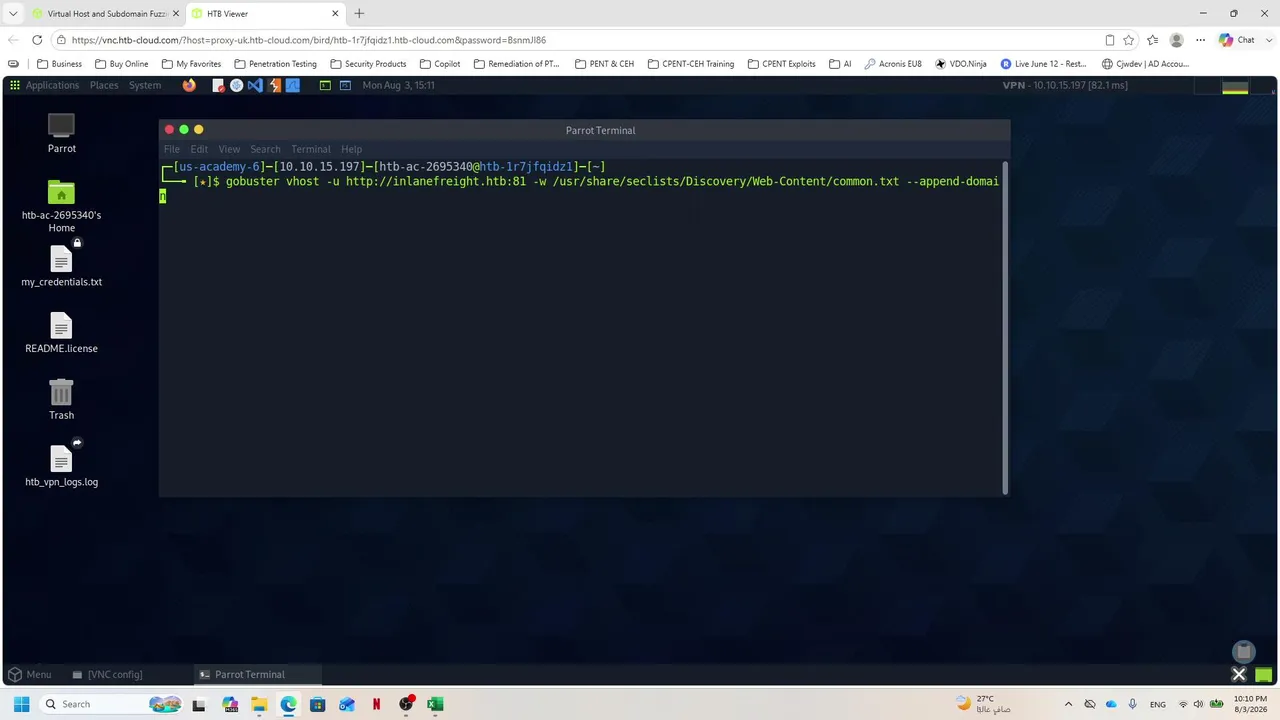The image size is (1280, 720).
Task: Open the browser profile avatar
Action: (x=1177, y=40)
